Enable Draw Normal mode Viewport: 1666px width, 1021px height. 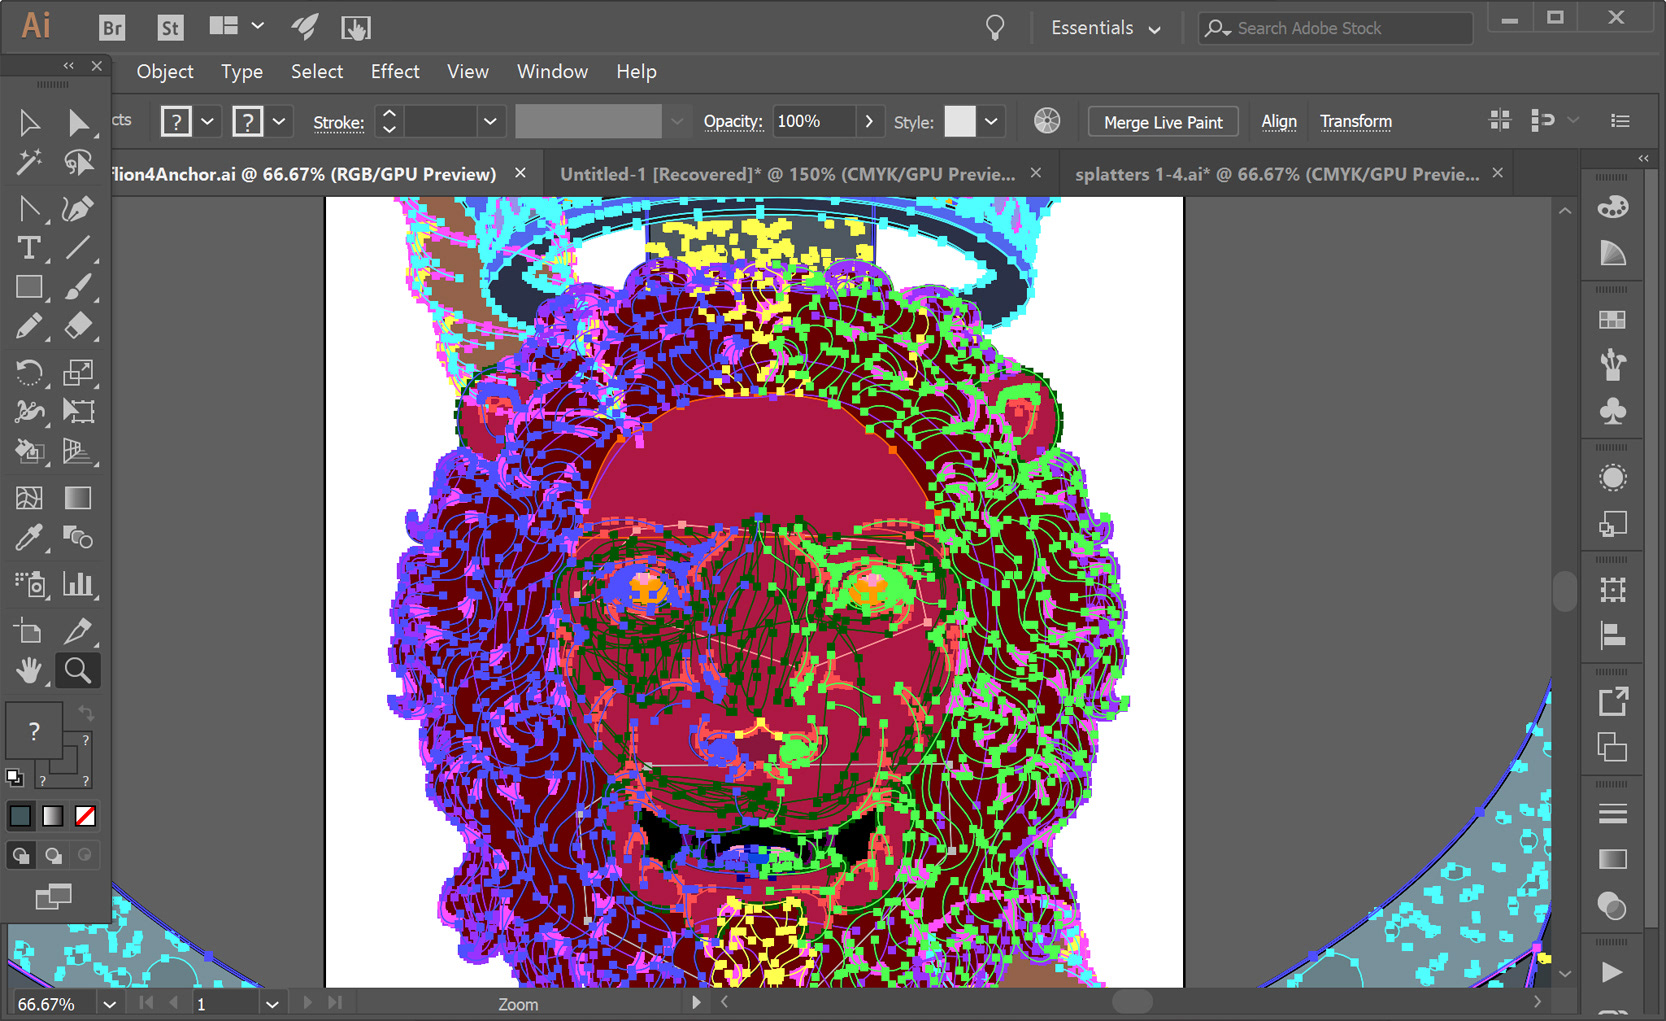pos(20,856)
